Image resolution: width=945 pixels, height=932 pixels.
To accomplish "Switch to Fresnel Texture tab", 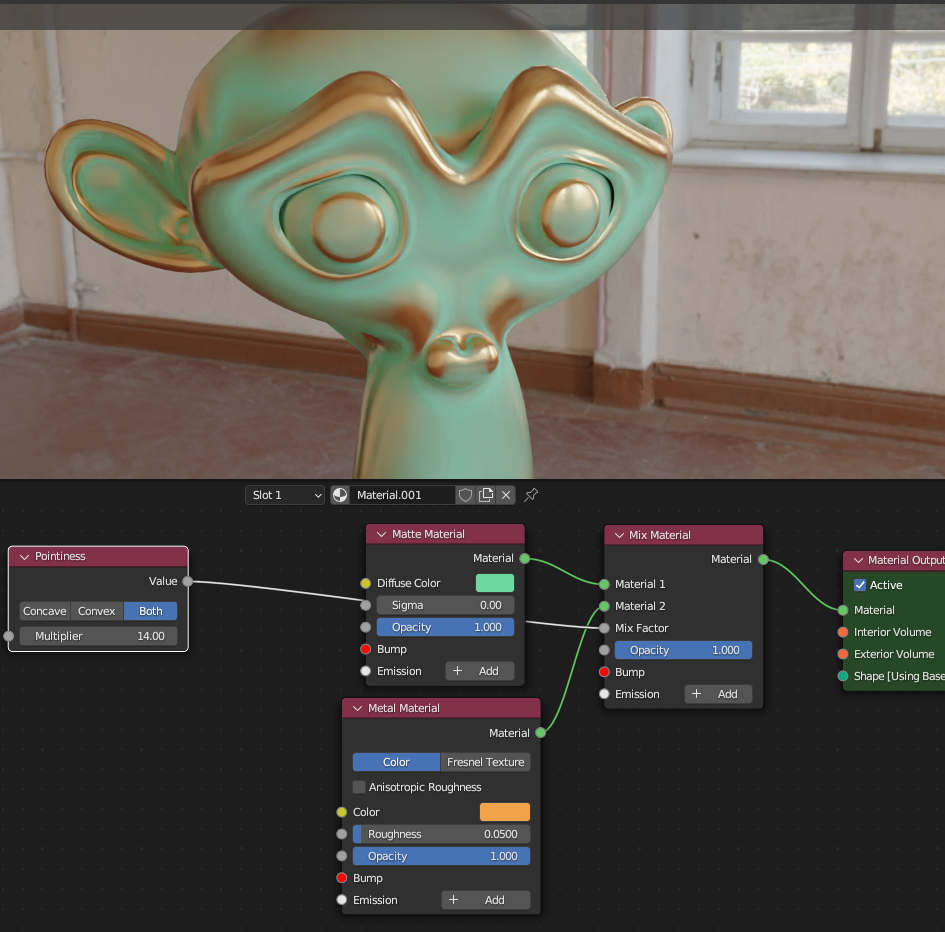I will click(x=485, y=762).
